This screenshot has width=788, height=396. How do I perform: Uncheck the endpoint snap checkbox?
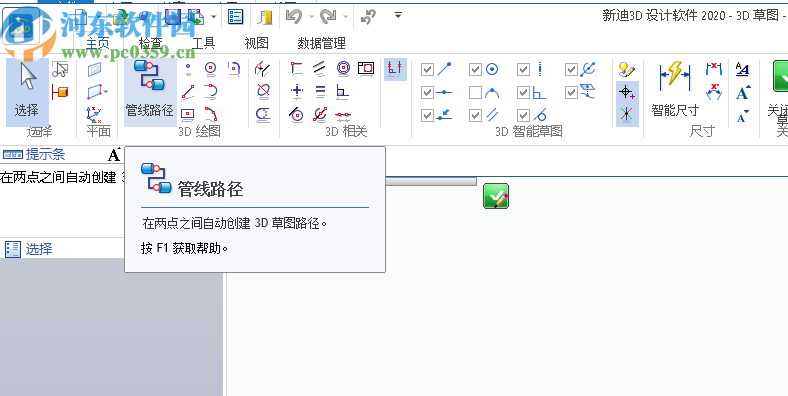pyautogui.click(x=427, y=69)
